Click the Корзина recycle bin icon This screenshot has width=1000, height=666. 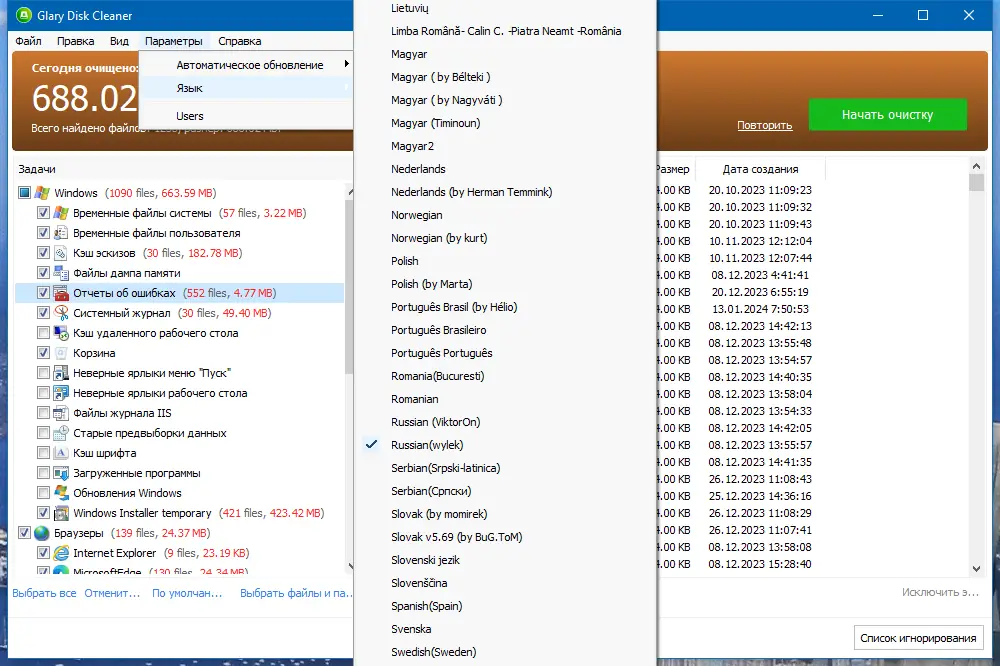tap(61, 353)
